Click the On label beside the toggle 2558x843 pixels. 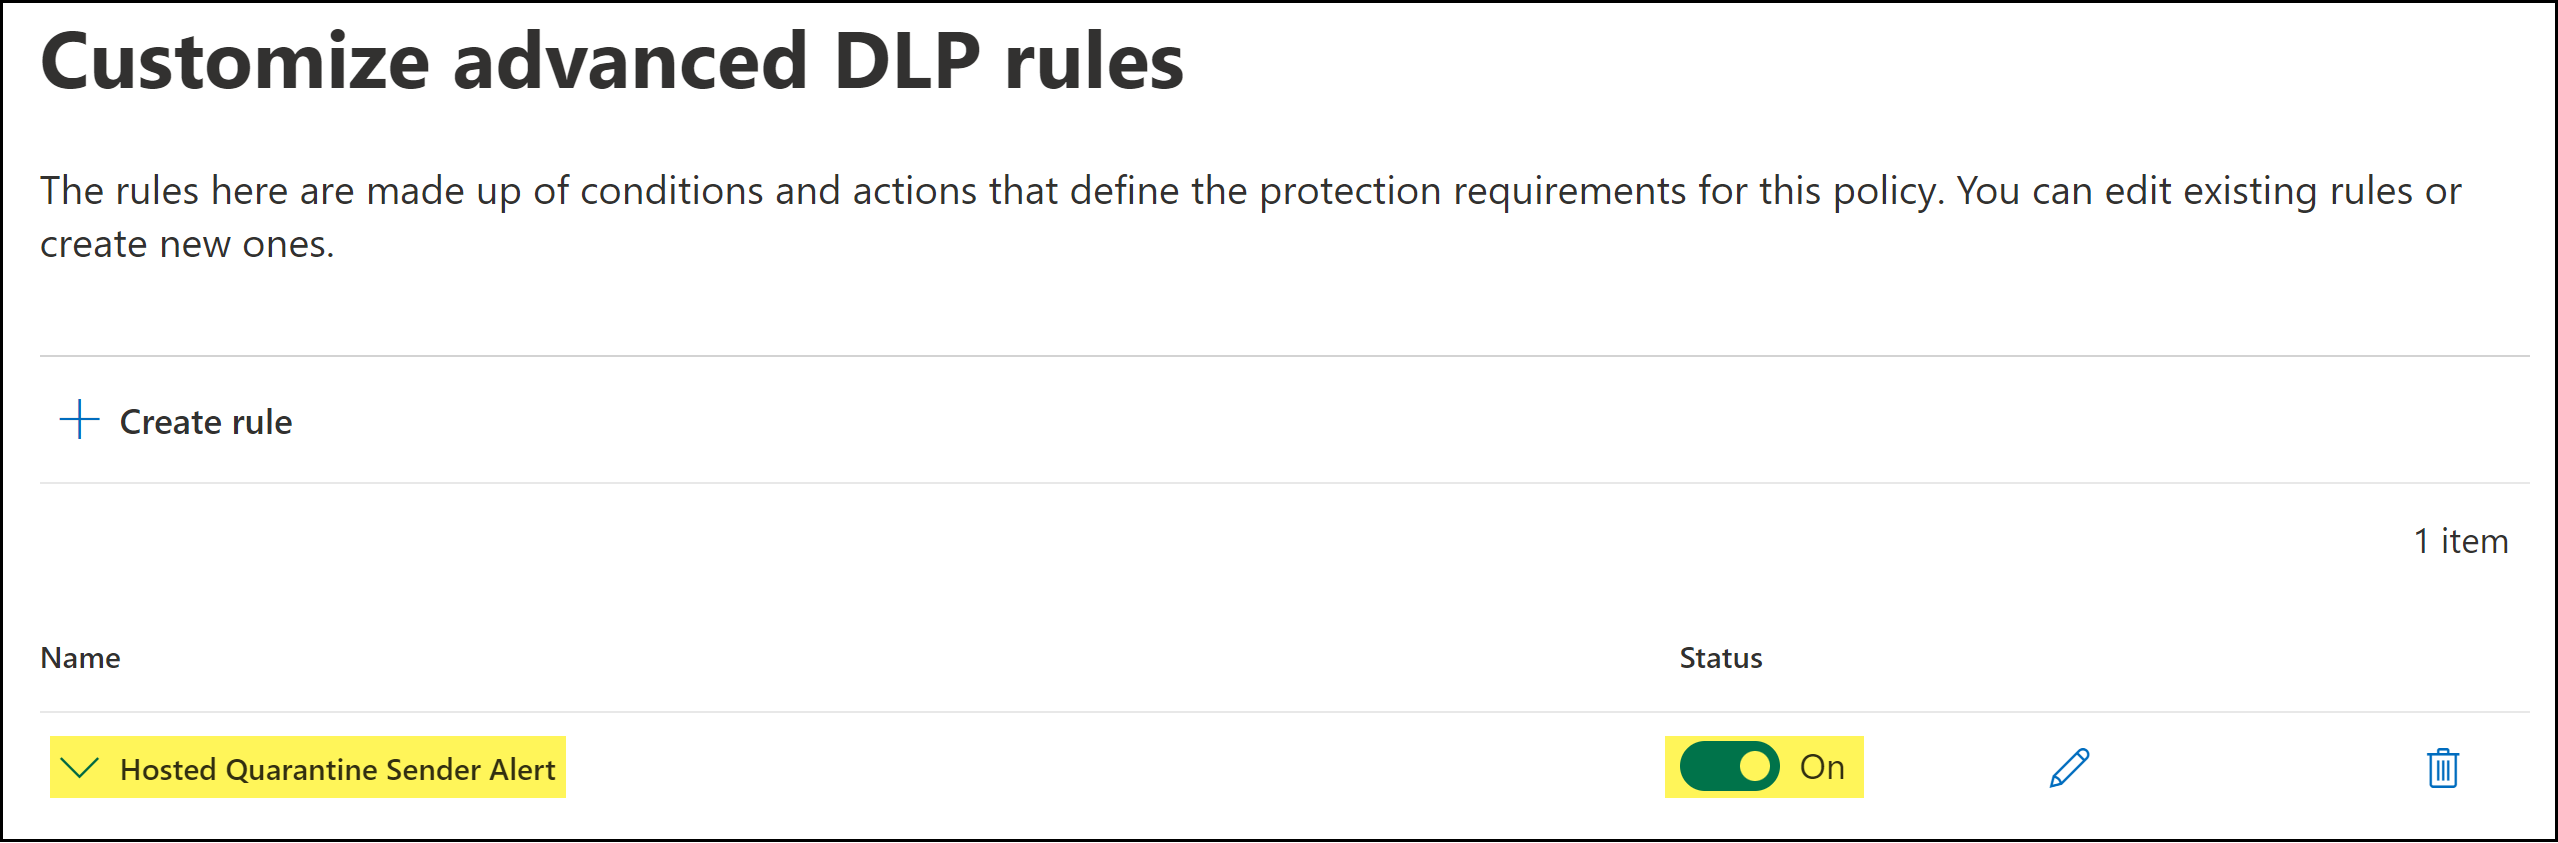(x=1822, y=767)
